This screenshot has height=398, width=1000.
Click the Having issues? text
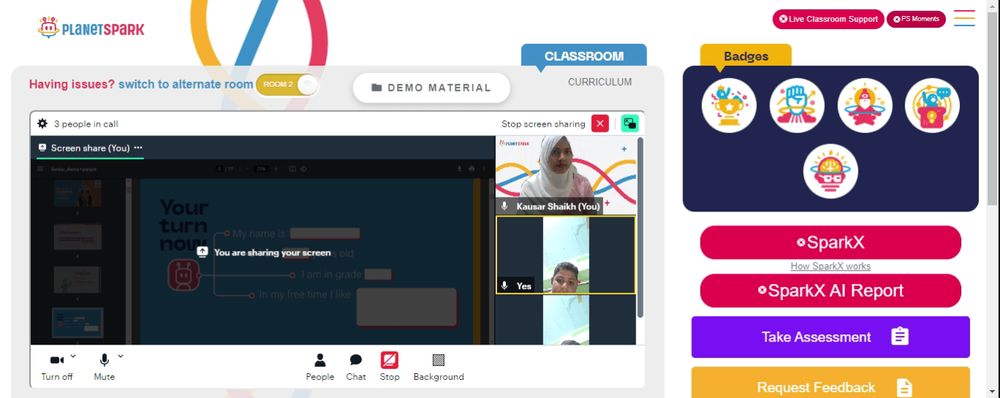coord(72,84)
